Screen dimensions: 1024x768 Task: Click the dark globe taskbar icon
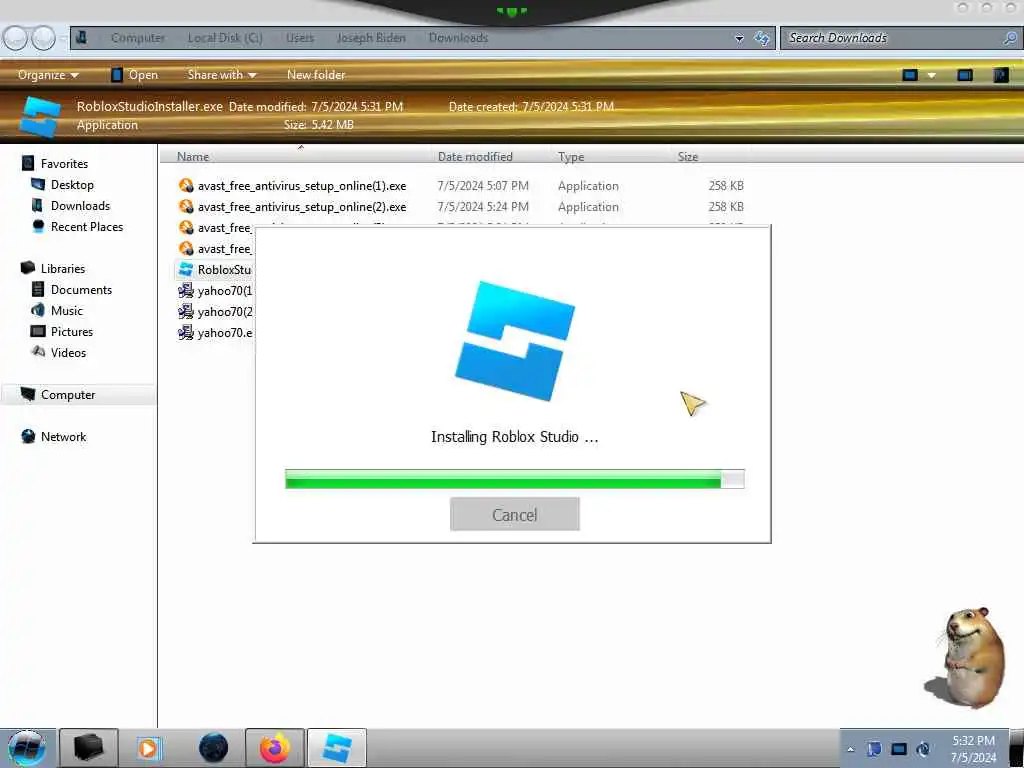[214, 748]
